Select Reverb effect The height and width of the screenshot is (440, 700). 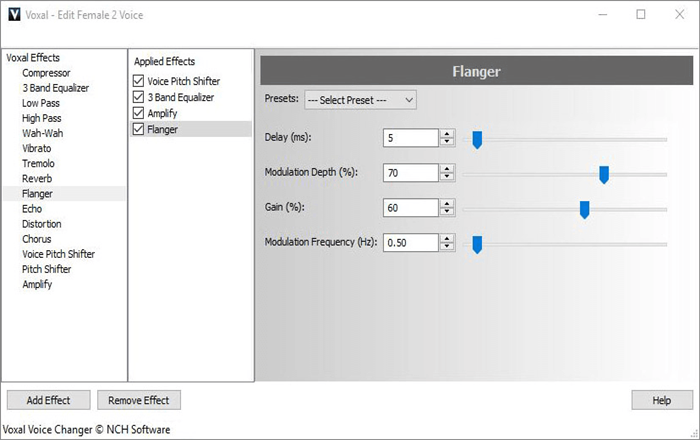coord(37,178)
